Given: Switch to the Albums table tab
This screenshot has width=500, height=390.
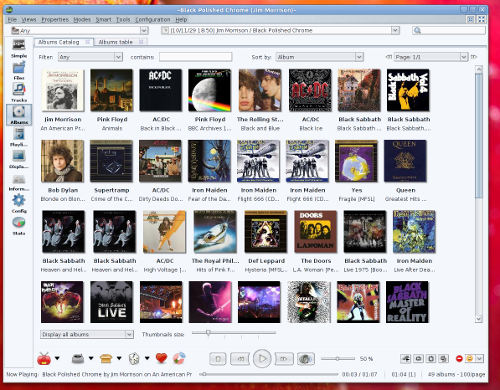Looking at the screenshot, I should (x=115, y=42).
